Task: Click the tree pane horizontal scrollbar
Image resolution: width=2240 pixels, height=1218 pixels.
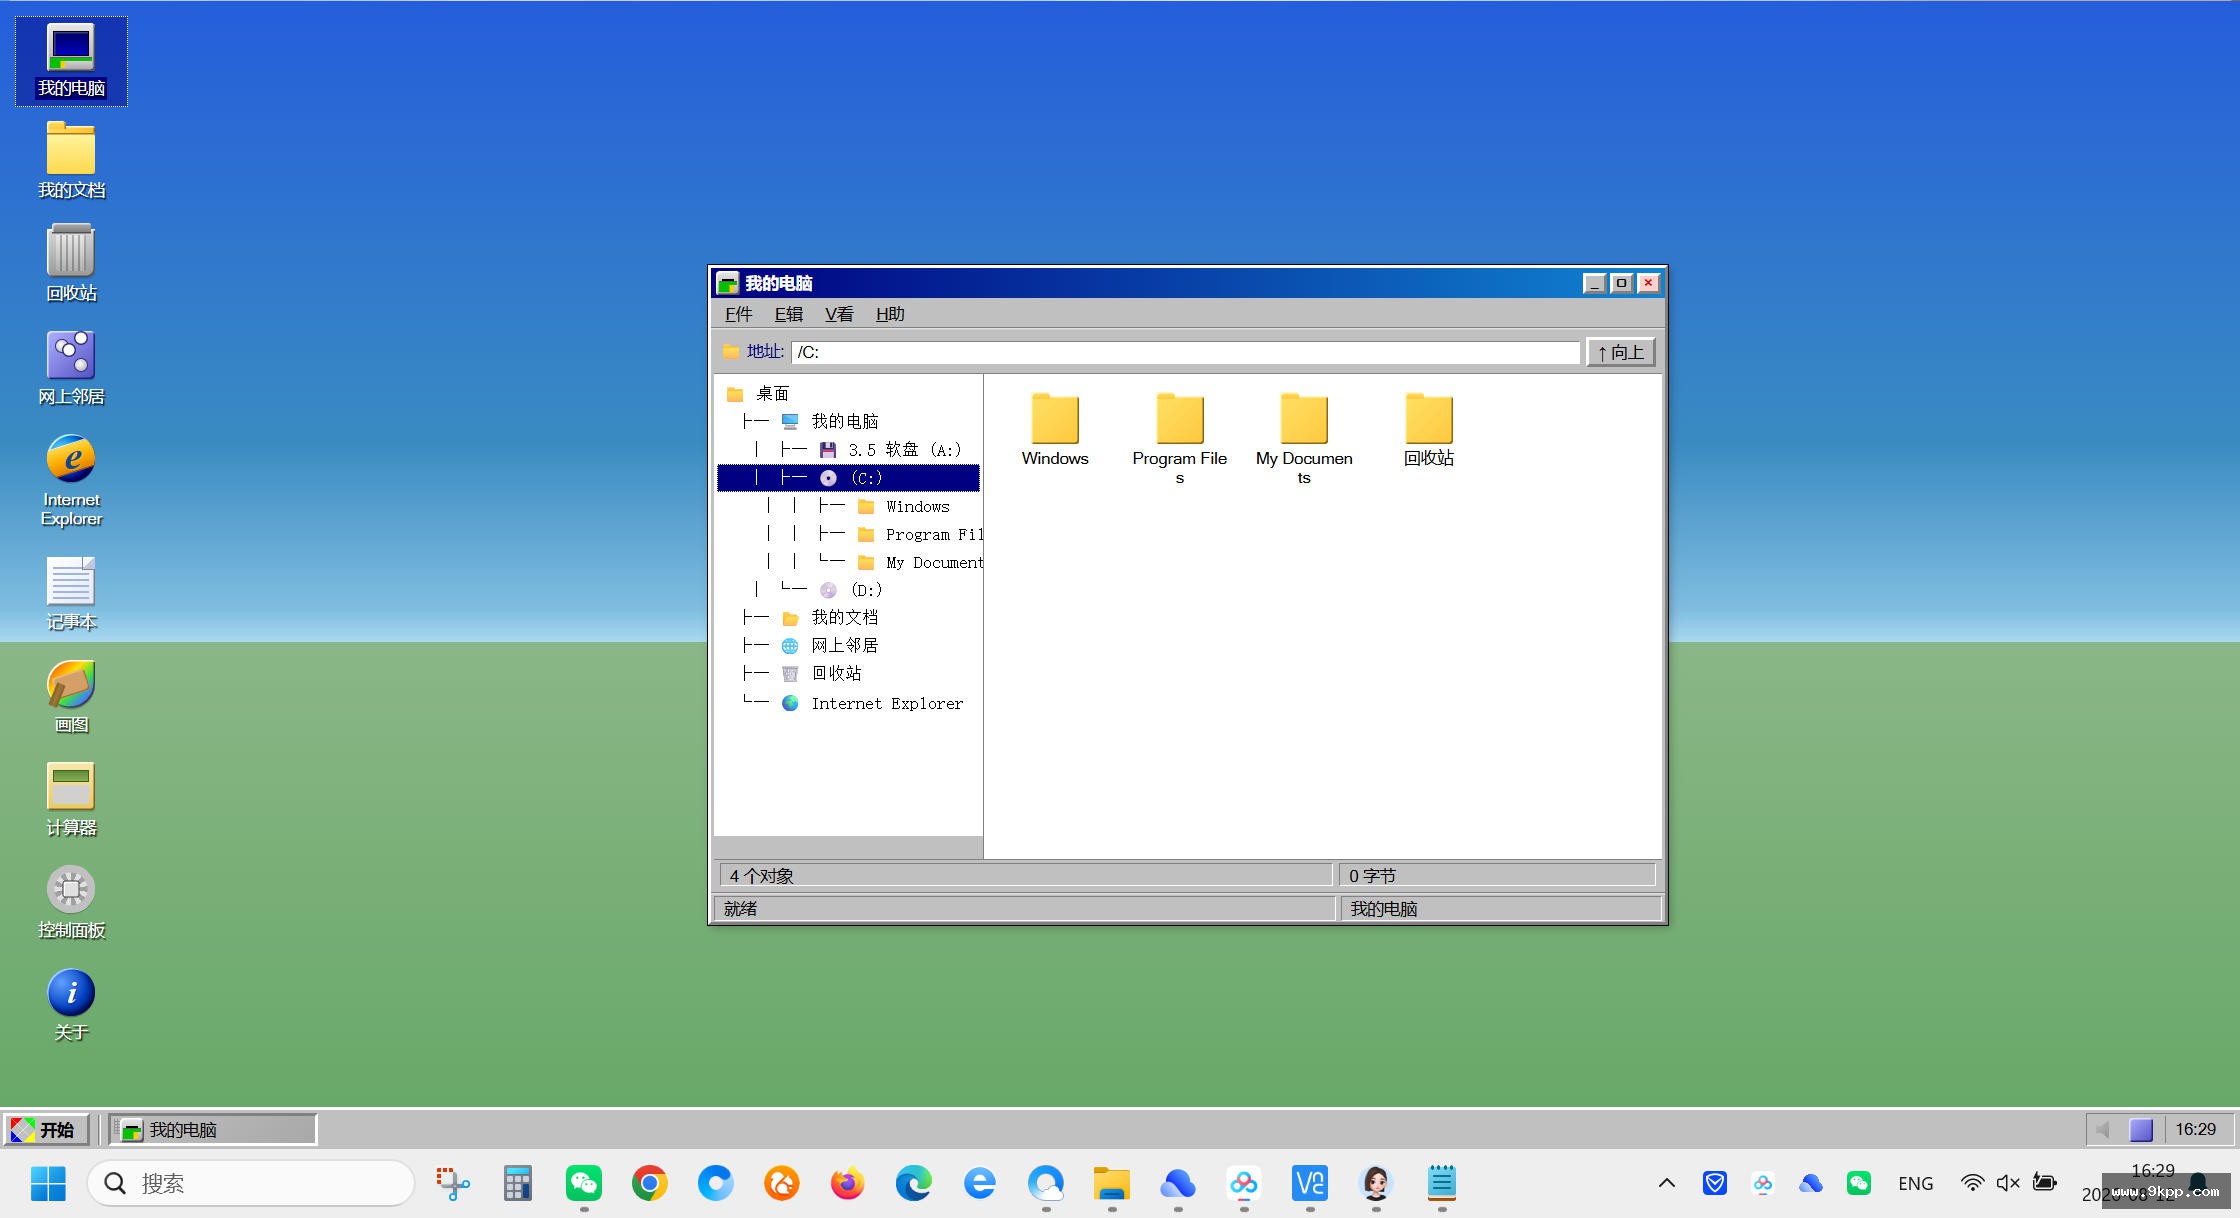Action: pyautogui.click(x=848, y=847)
